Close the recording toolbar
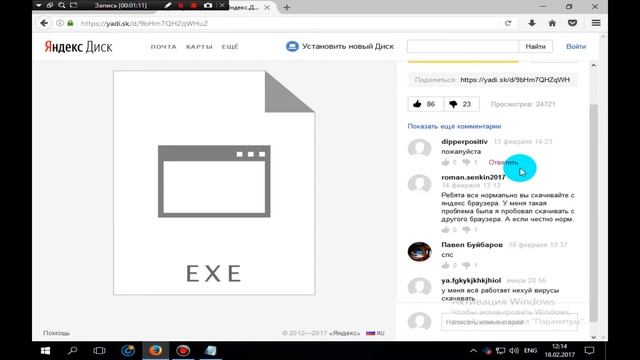The image size is (640, 360). [x=222, y=6]
